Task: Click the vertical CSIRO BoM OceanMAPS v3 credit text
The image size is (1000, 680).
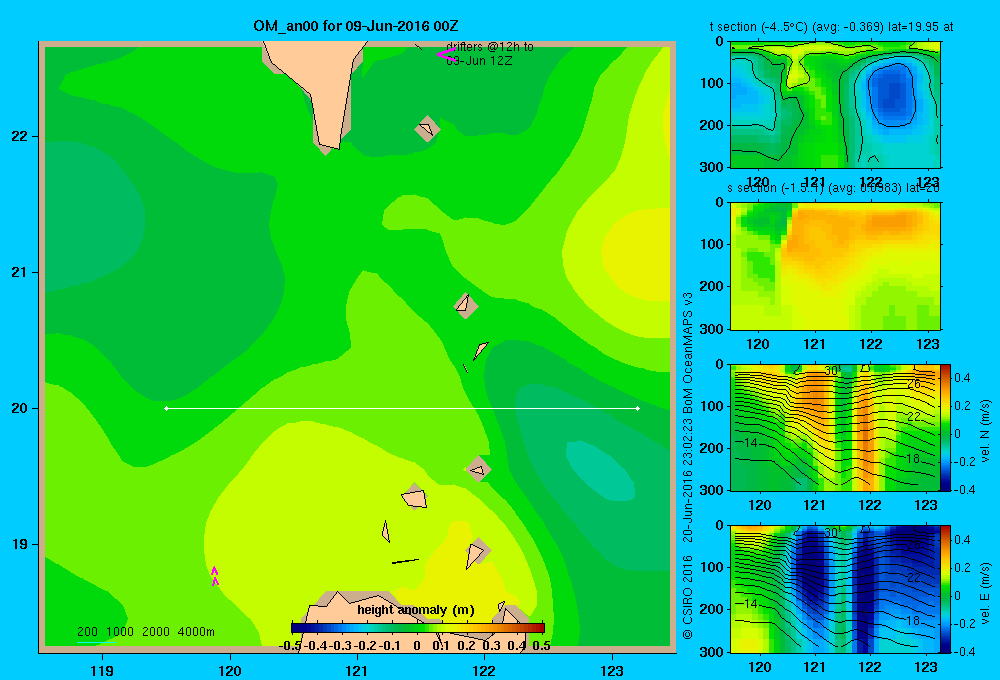Action: pos(688,466)
